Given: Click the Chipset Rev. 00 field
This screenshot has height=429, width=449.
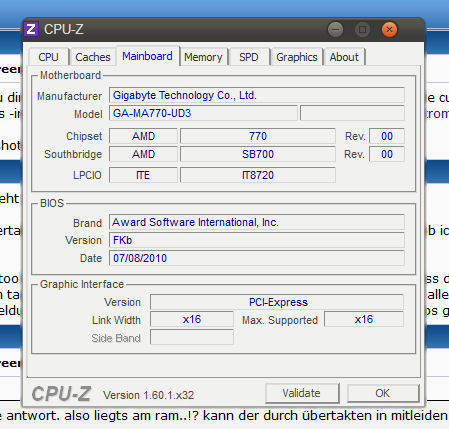Looking at the screenshot, I should [387, 136].
